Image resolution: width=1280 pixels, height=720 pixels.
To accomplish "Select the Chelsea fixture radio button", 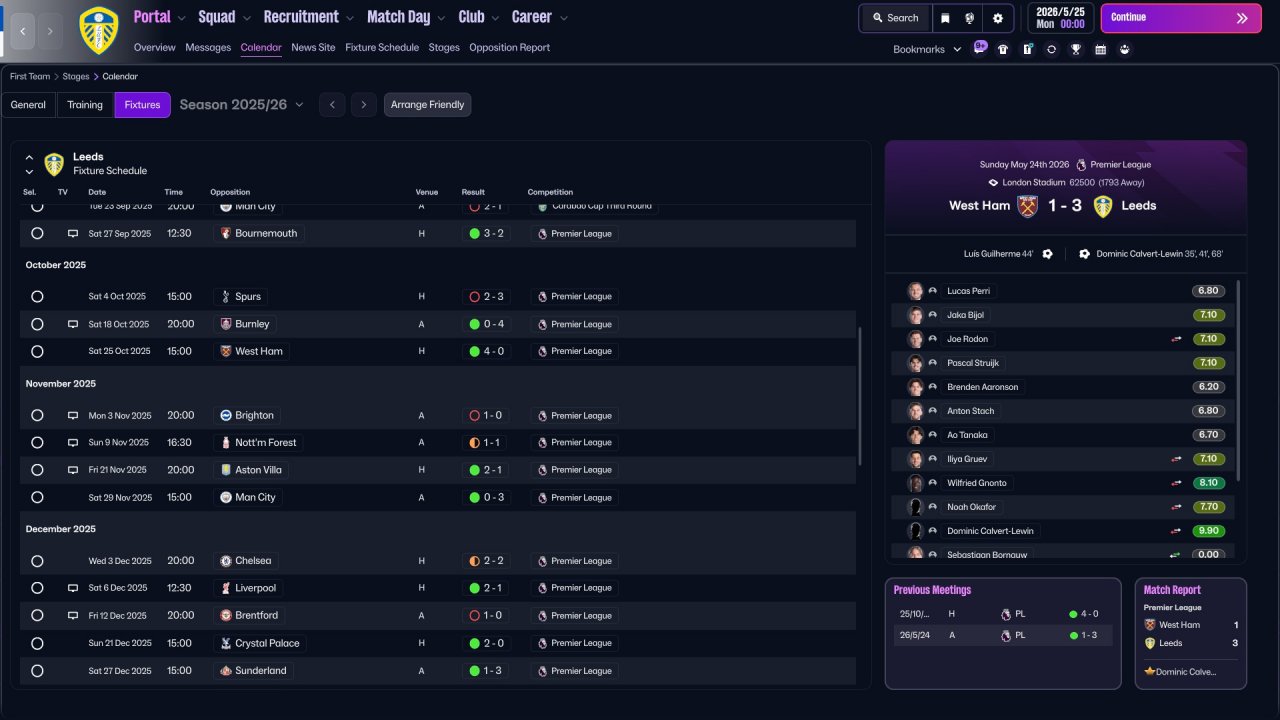I will 37,561.
